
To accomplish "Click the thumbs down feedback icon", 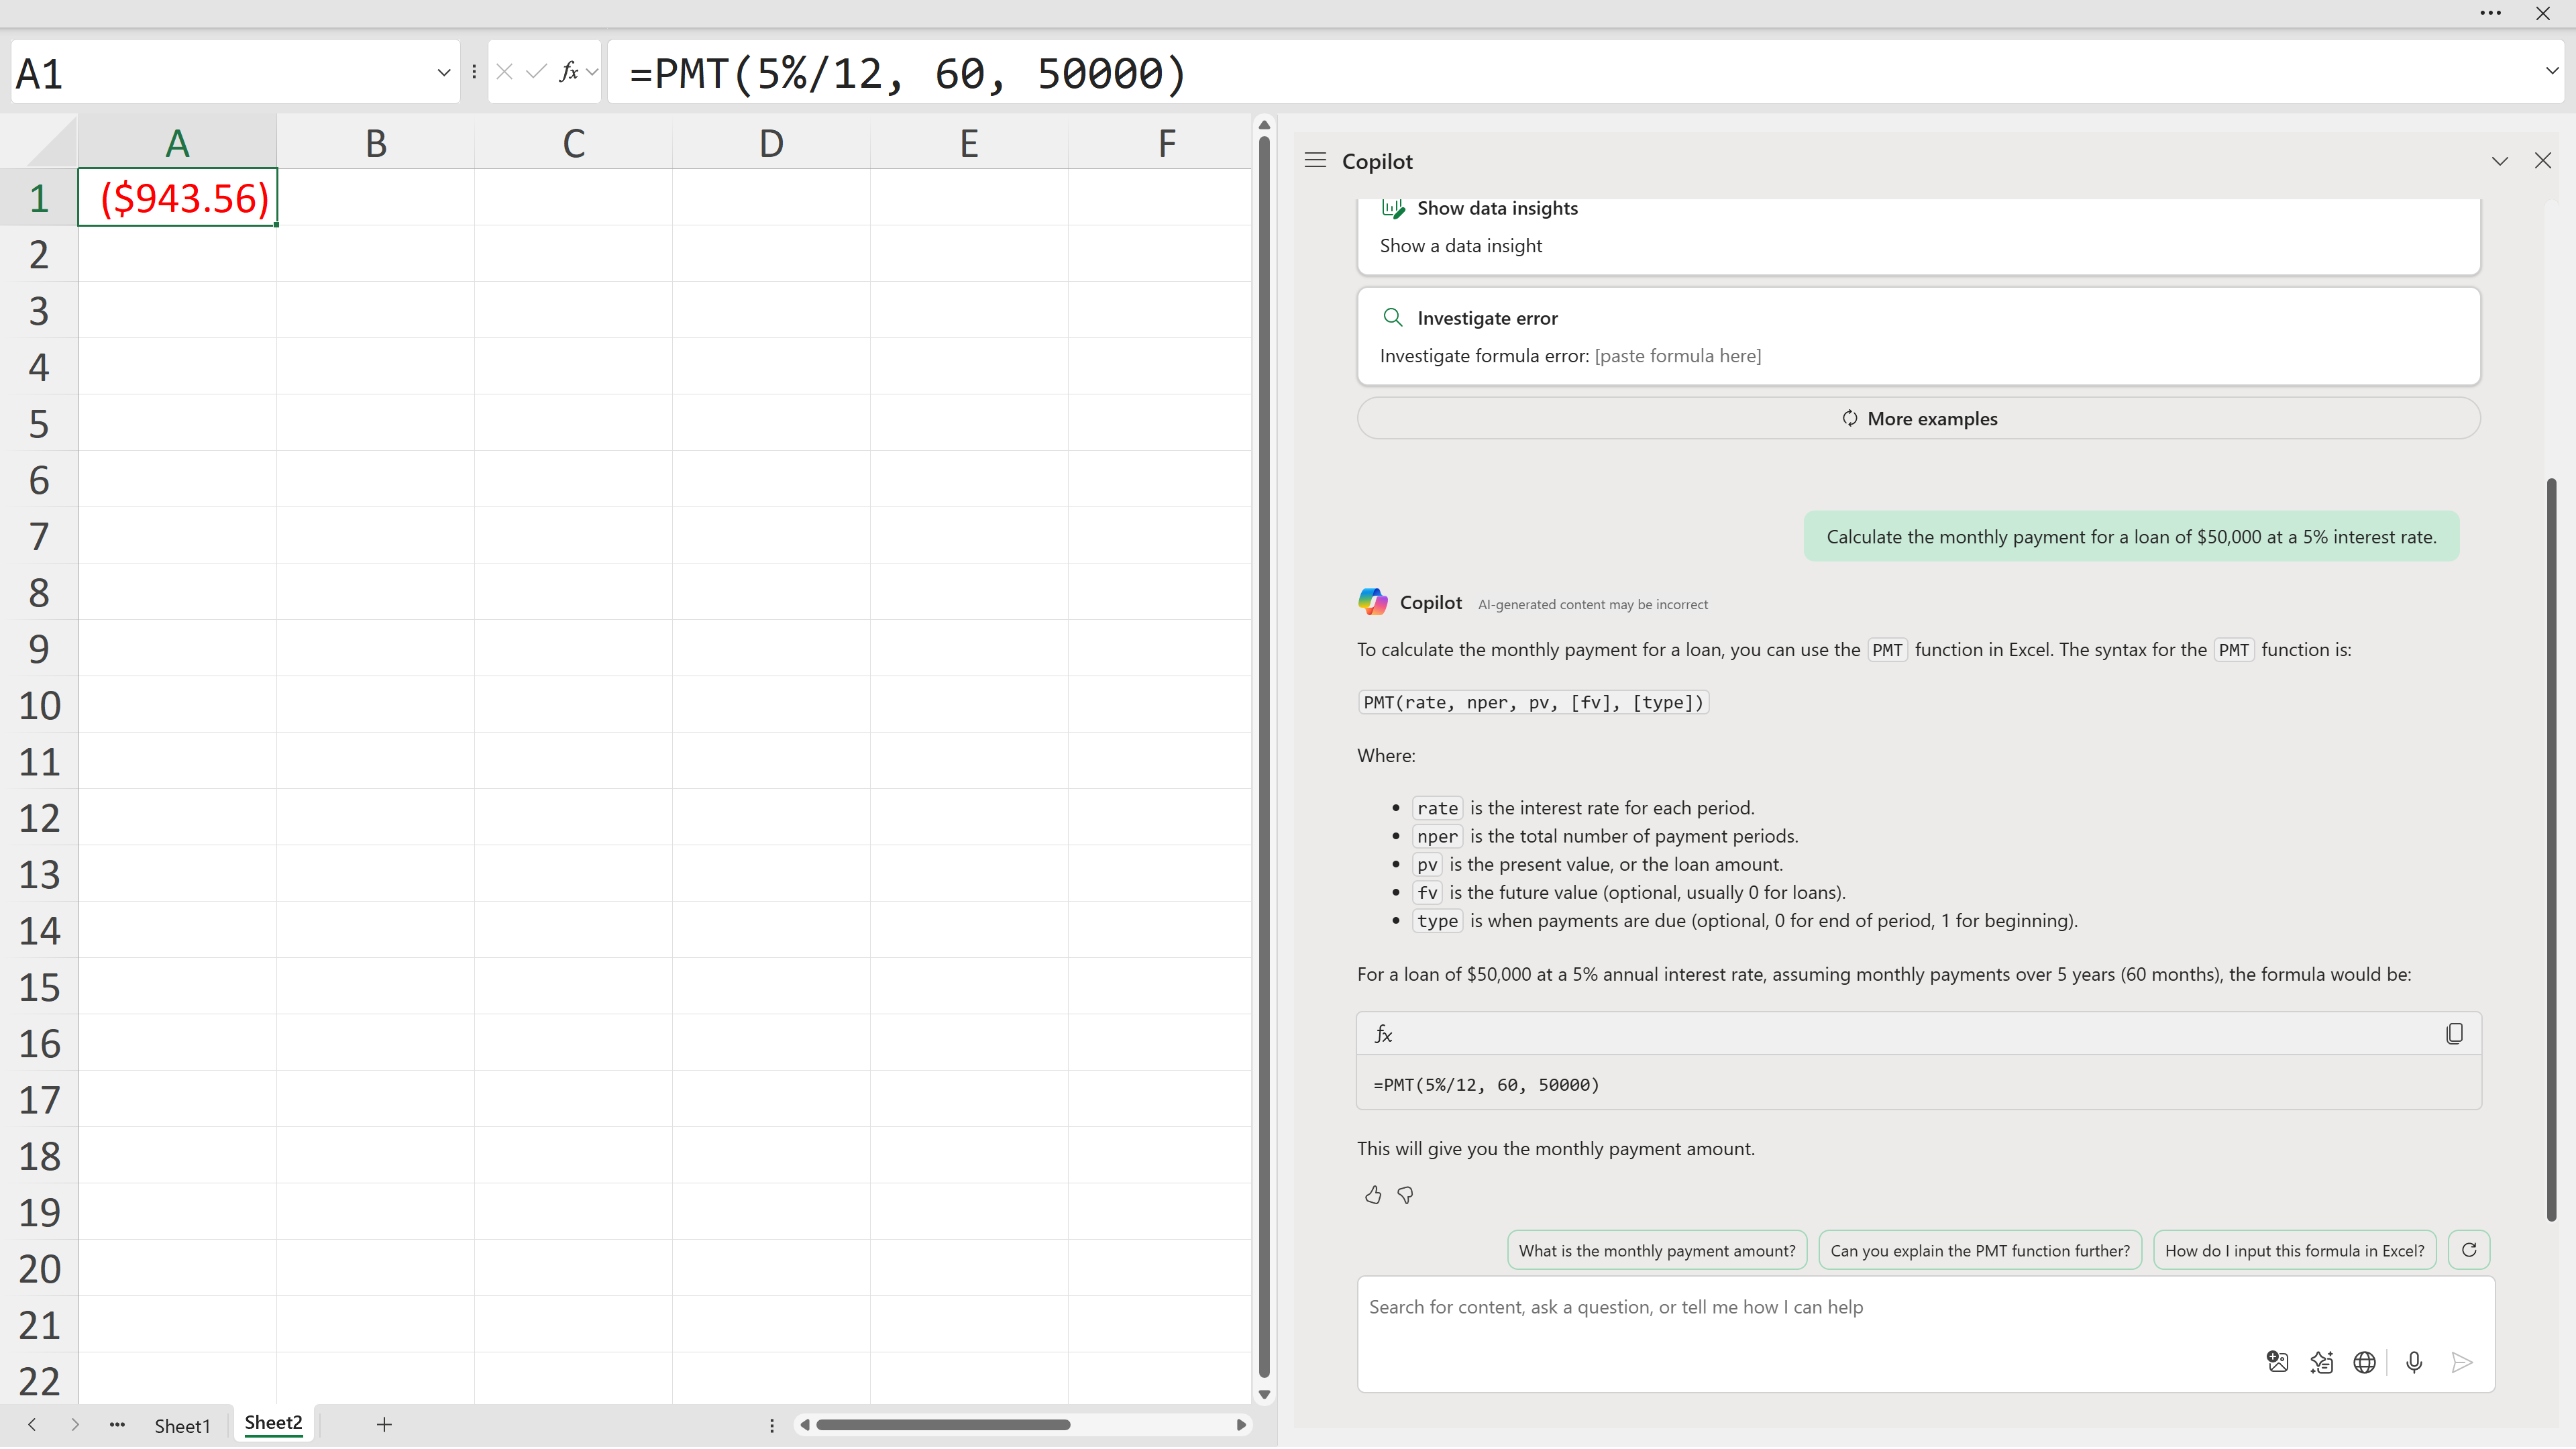I will point(1405,1196).
